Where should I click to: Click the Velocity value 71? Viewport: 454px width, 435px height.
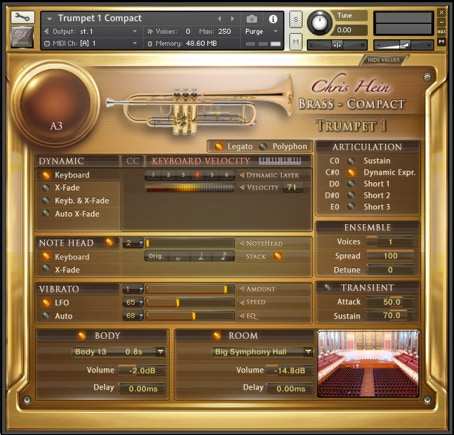pos(292,187)
